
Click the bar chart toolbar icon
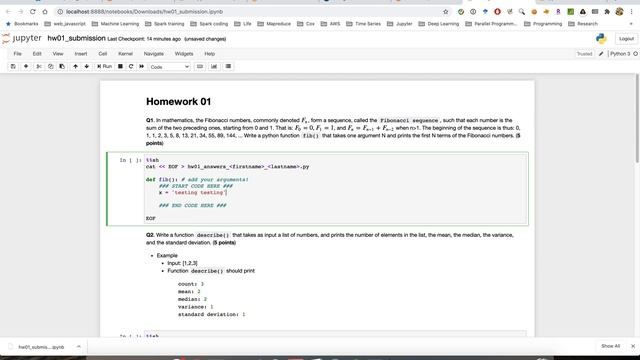214,67
